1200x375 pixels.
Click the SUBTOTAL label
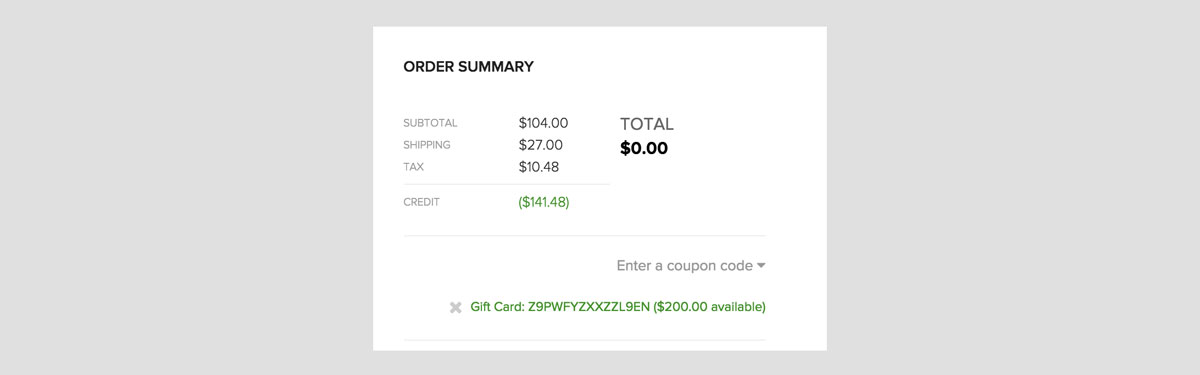pyautogui.click(x=430, y=123)
